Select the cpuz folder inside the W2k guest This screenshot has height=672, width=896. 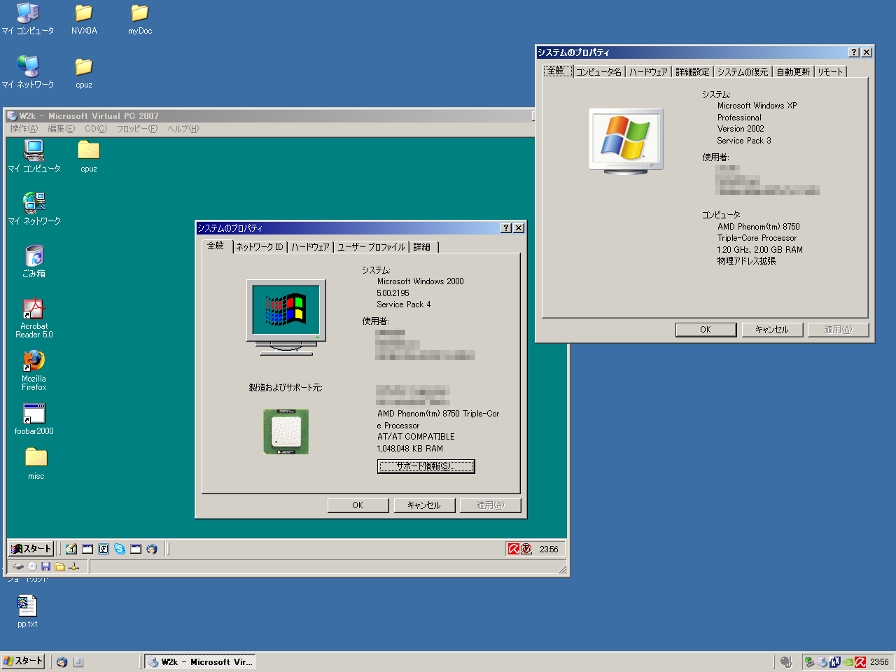89,156
